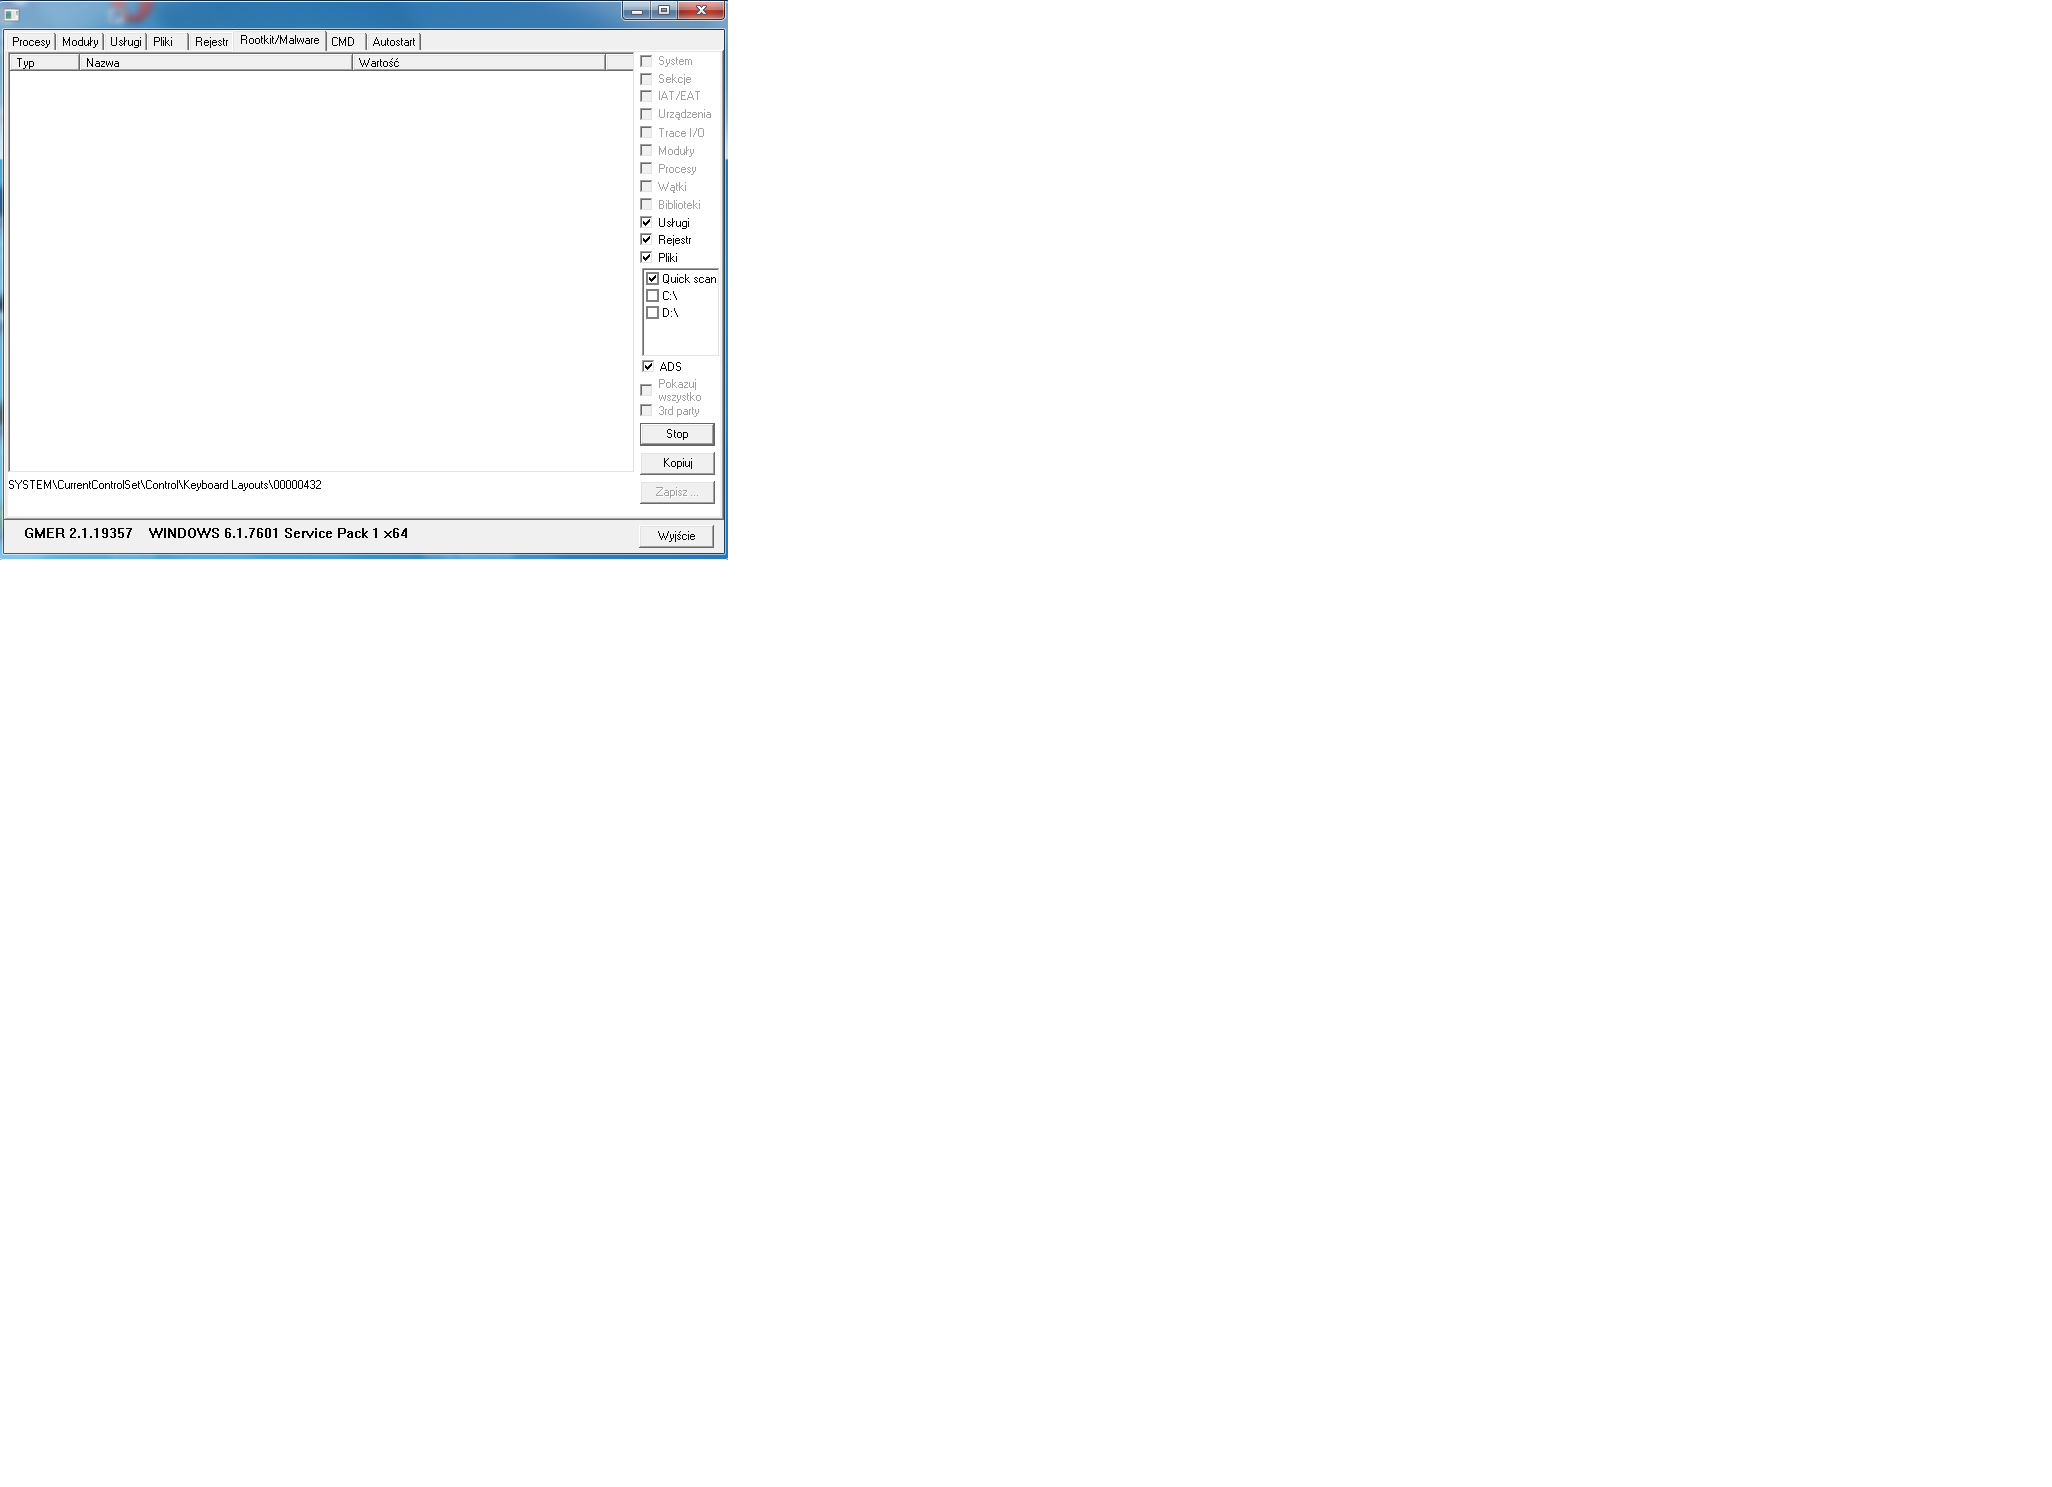Image resolution: width=2052 pixels, height=1487 pixels.
Task: Enable the Pliki checkbox
Action: click(x=648, y=257)
